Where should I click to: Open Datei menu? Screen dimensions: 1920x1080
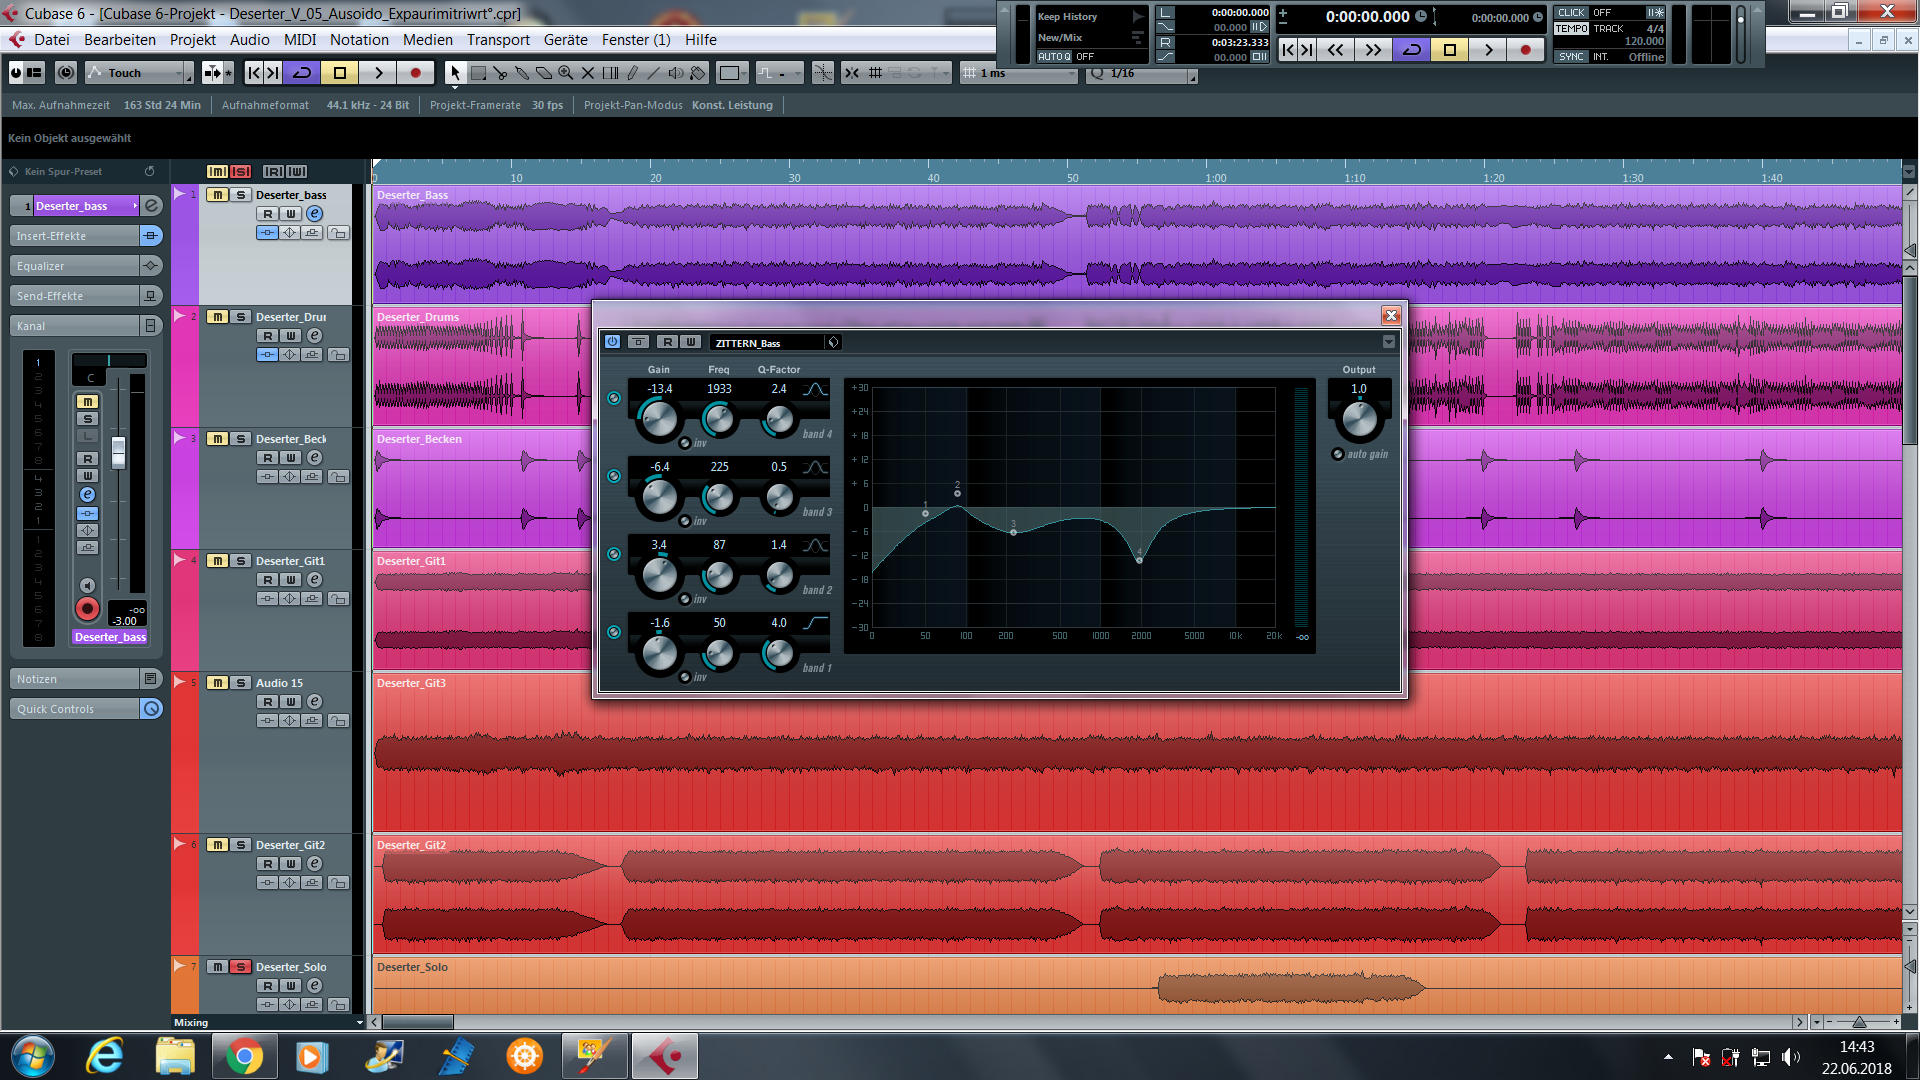[51, 40]
